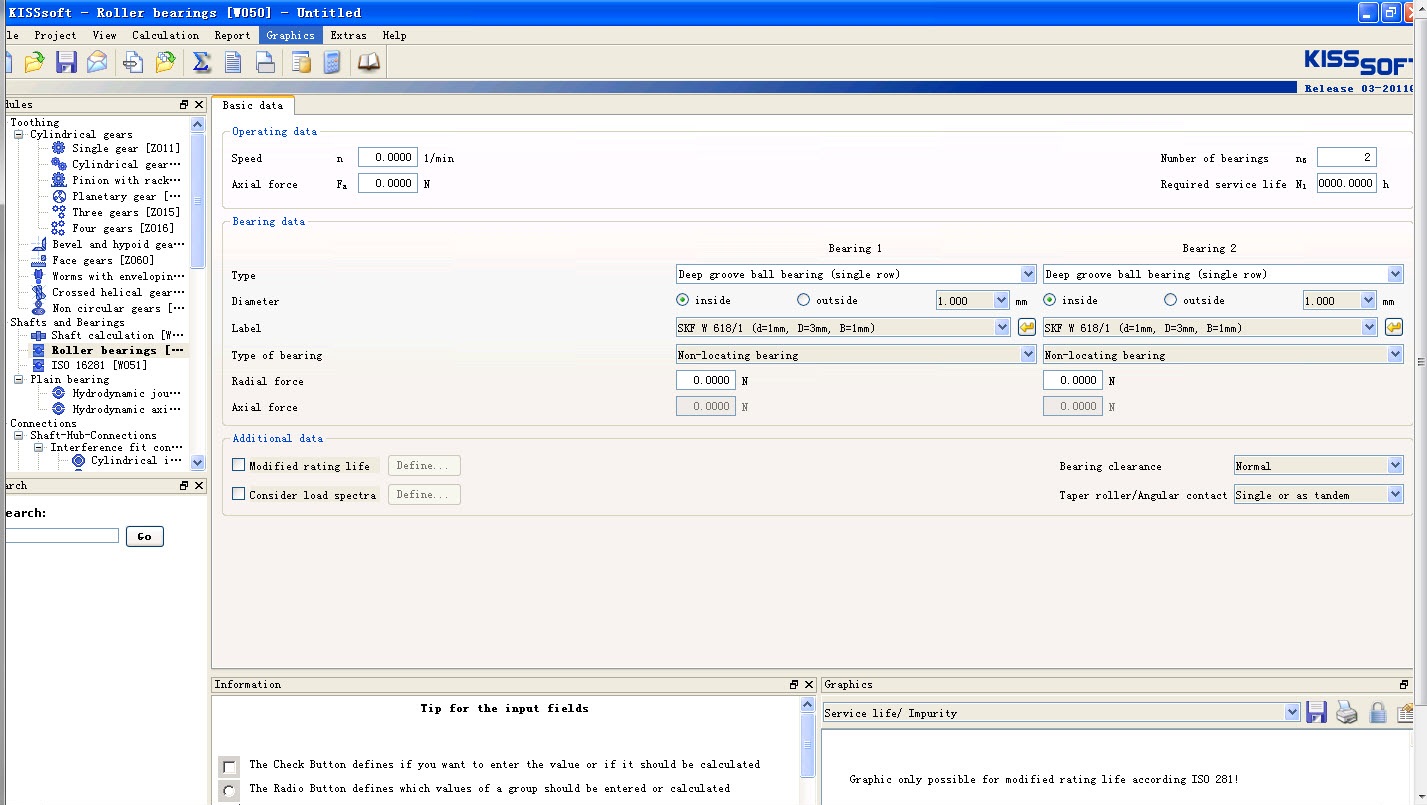Open the Report menu
The width and height of the screenshot is (1427, 805).
[233, 35]
